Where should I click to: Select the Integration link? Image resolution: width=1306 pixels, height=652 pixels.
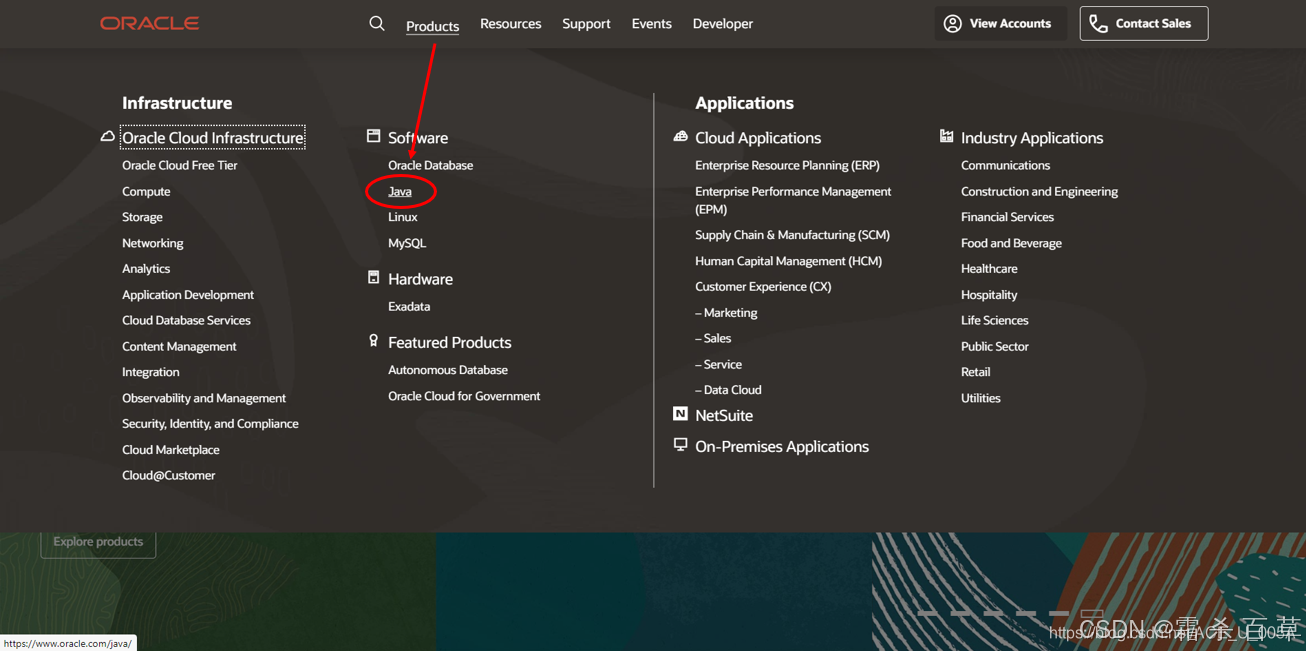pyautogui.click(x=151, y=372)
